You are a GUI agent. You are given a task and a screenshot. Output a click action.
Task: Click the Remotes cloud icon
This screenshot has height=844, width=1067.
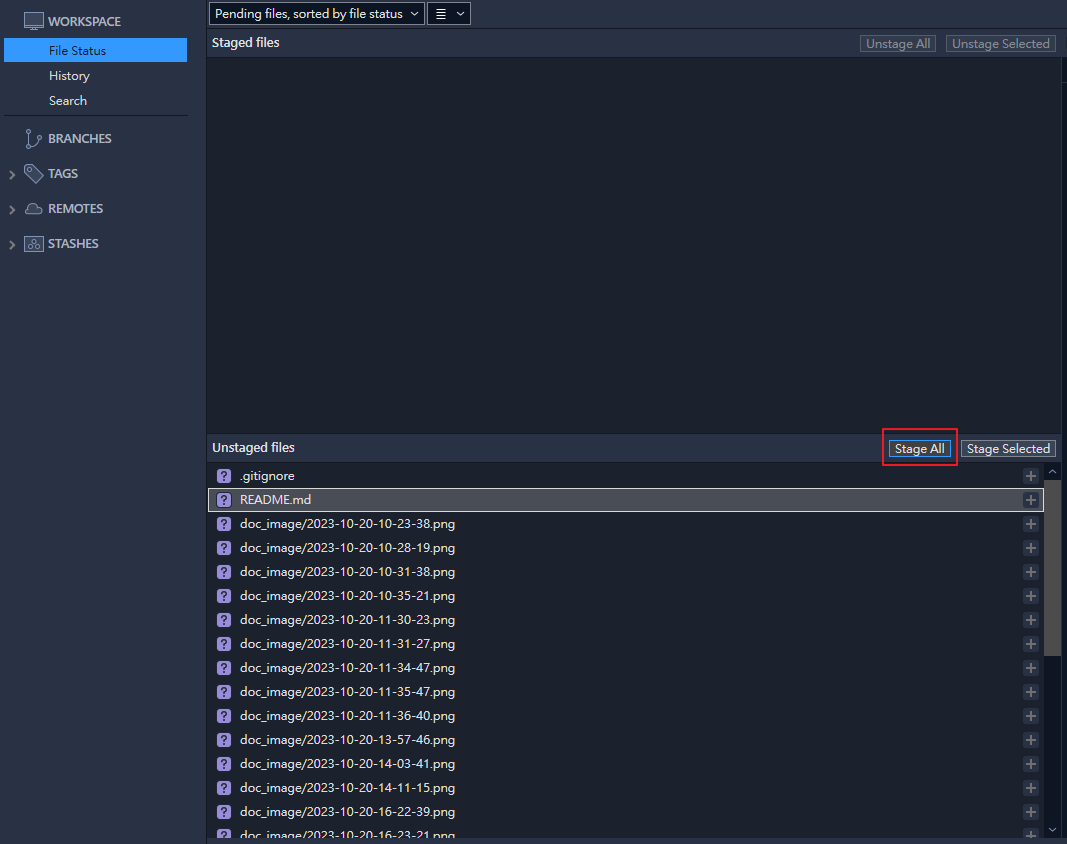33,209
